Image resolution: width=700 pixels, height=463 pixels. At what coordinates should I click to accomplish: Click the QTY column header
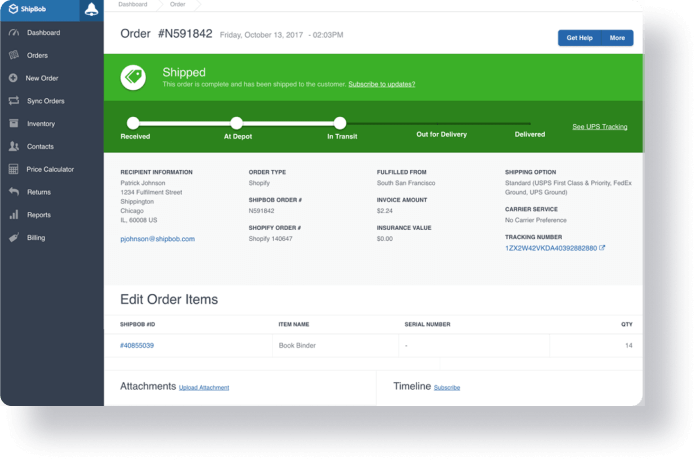point(627,325)
